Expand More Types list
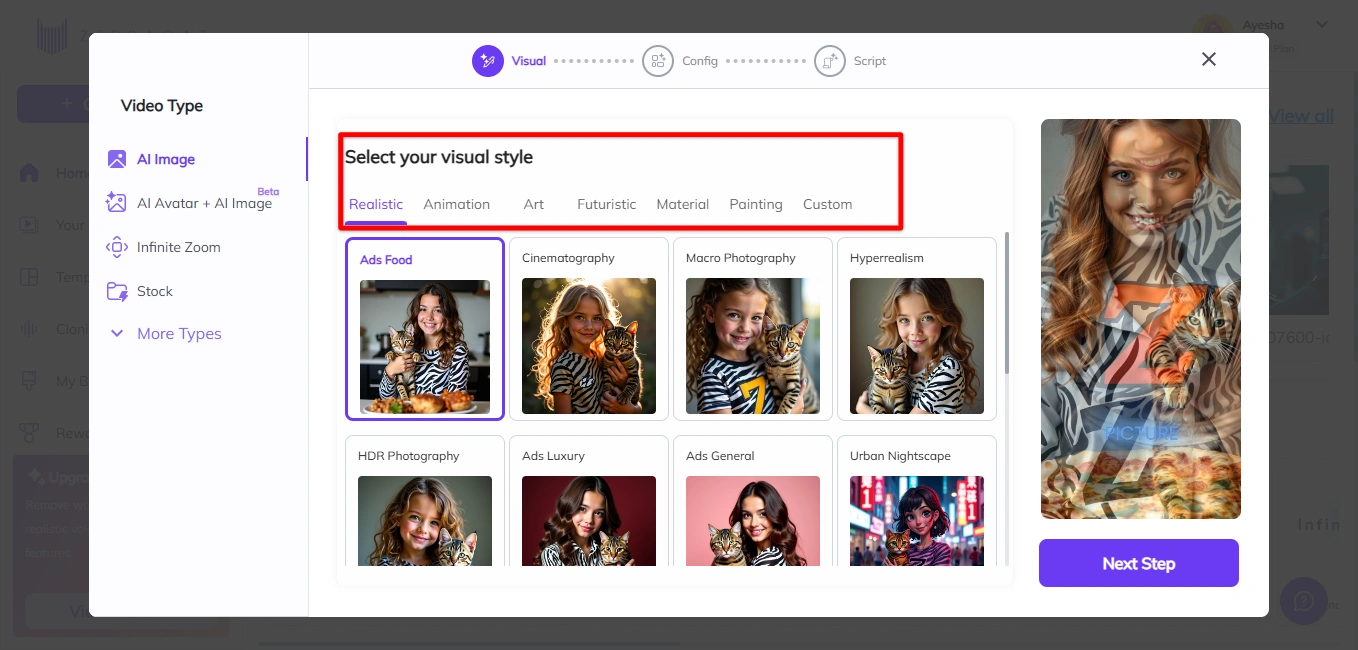1358x650 pixels. click(x=165, y=334)
